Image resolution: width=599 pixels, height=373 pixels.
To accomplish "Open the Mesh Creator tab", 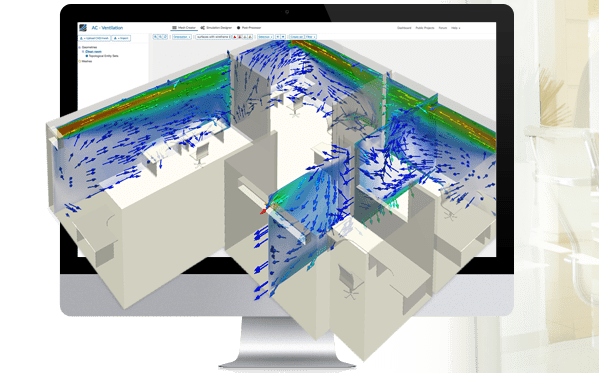I will point(184,28).
